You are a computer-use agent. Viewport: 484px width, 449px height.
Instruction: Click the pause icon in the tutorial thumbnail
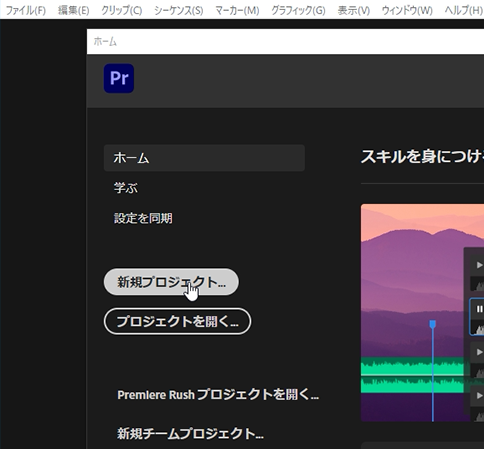[479, 309]
